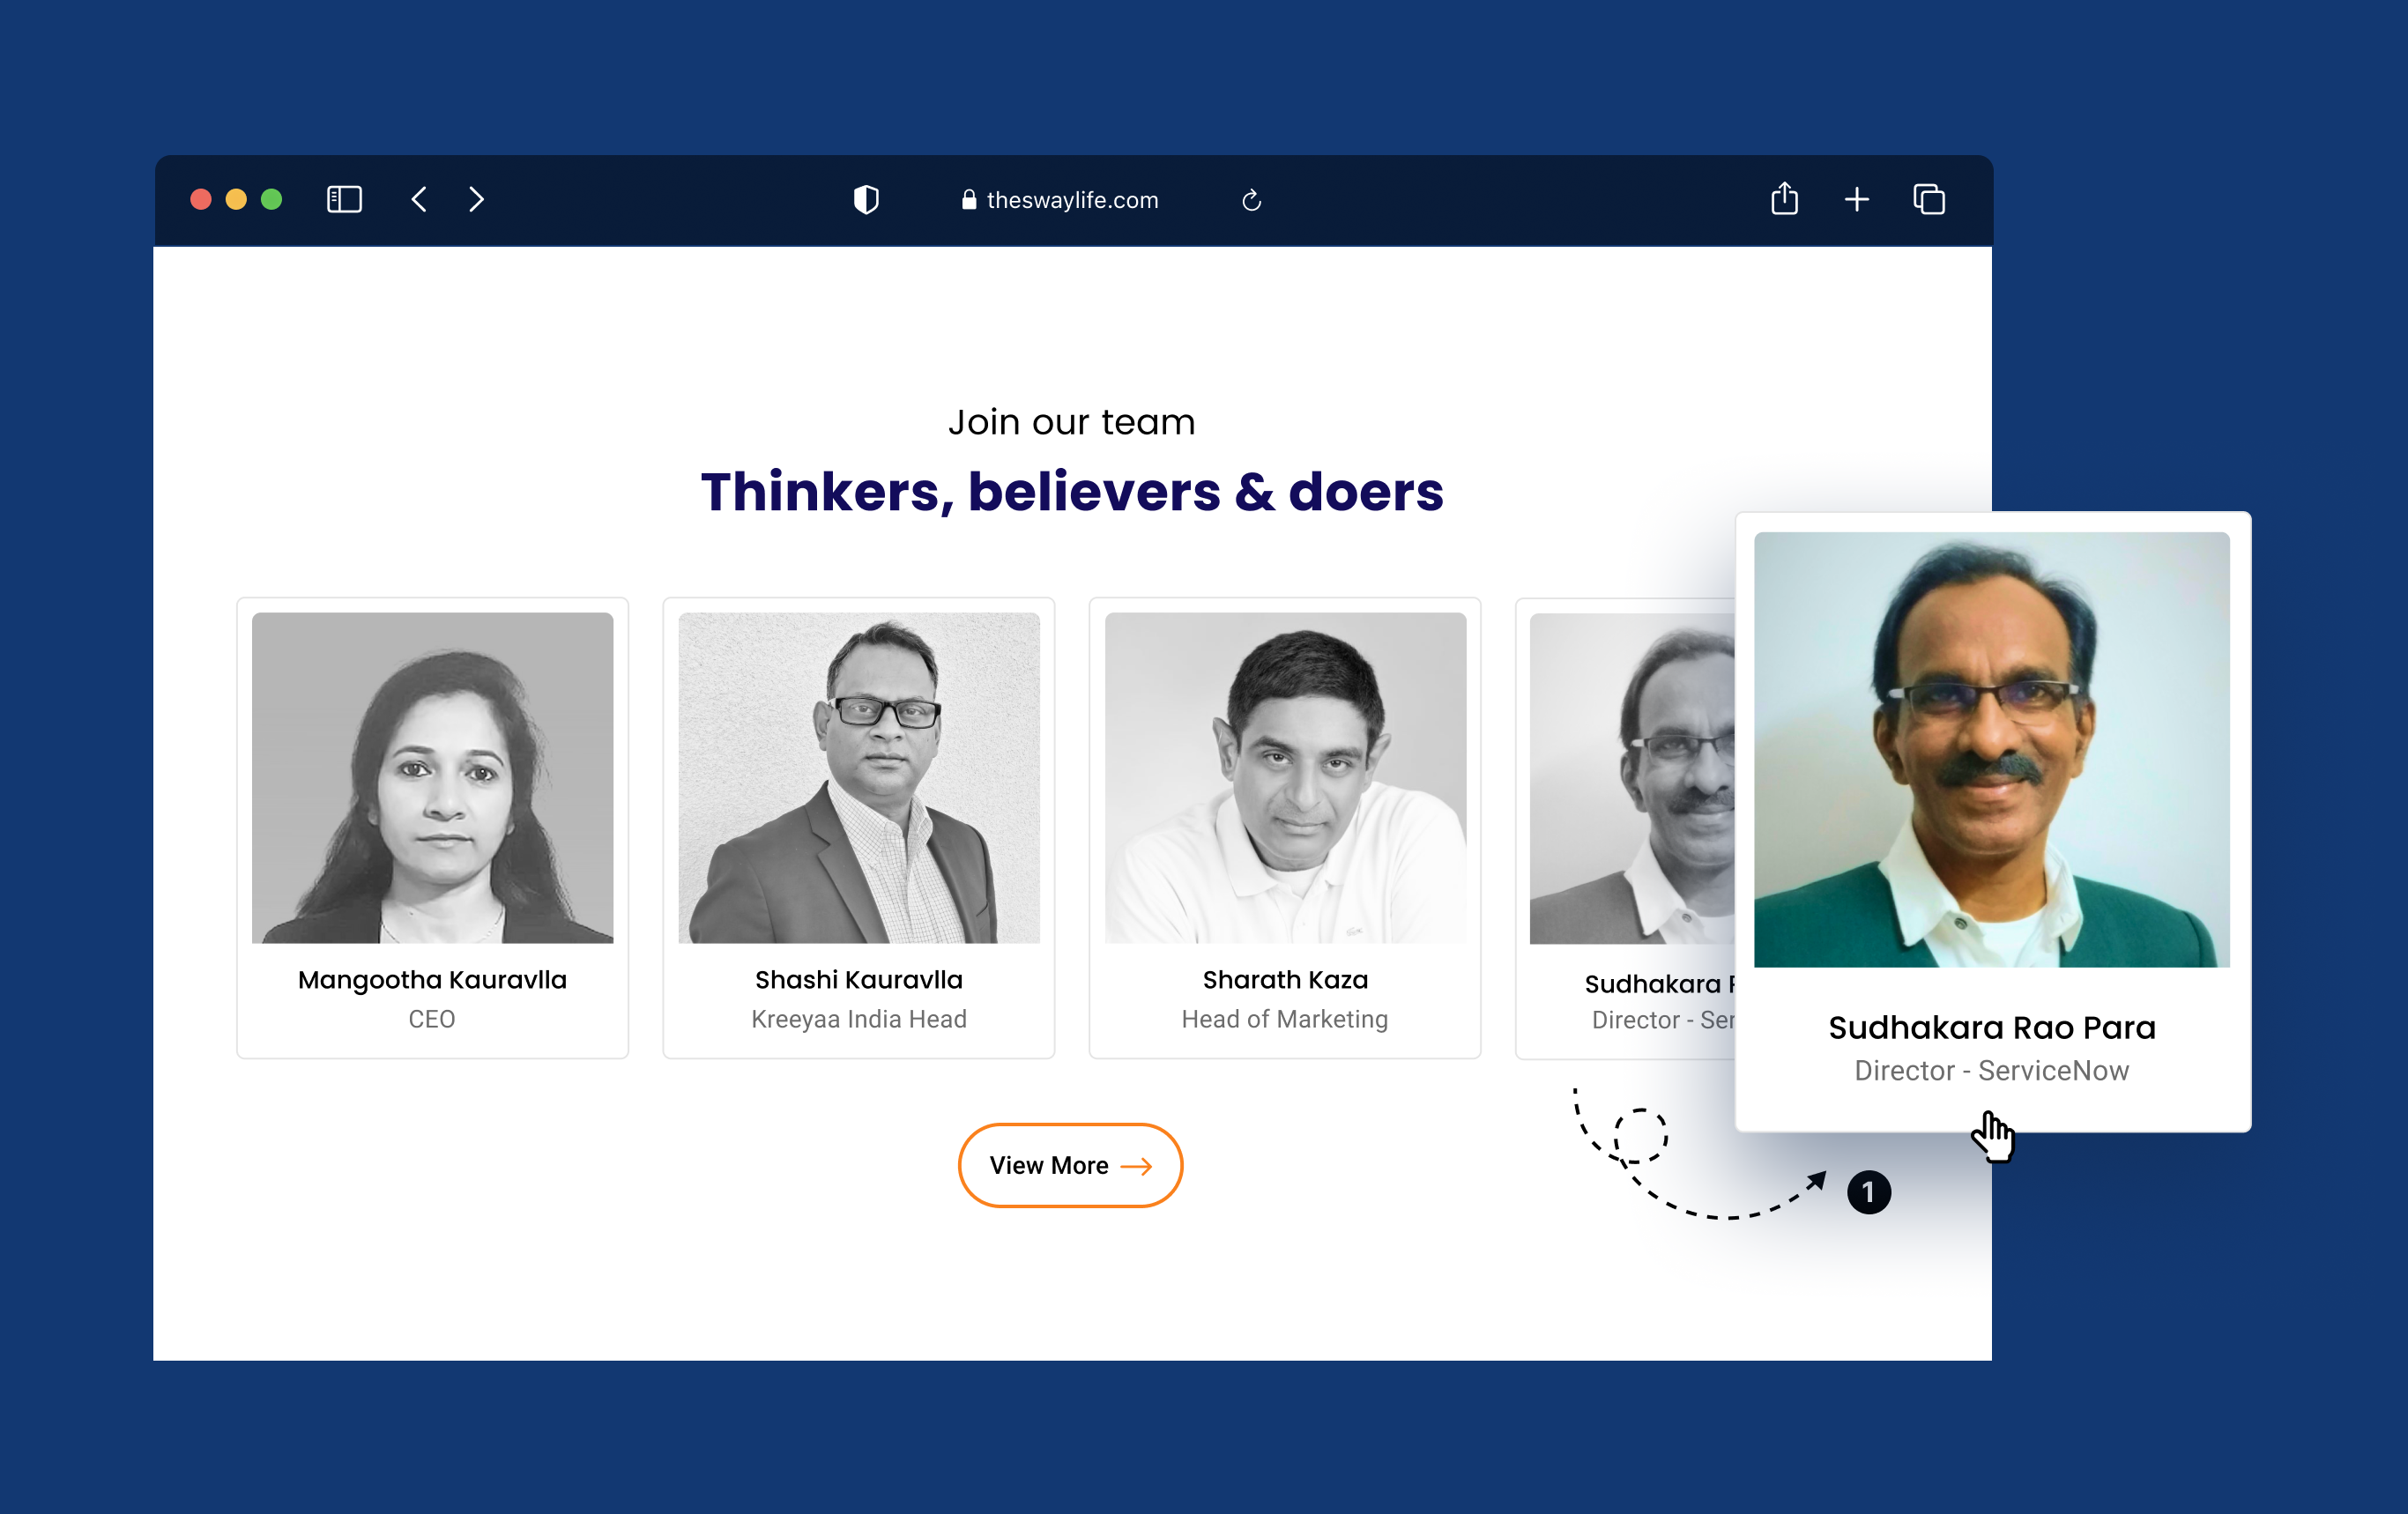Screen dimensions: 2408x1514
Task: Toggle the Safari sidebar icon
Action: pyautogui.click(x=344, y=199)
